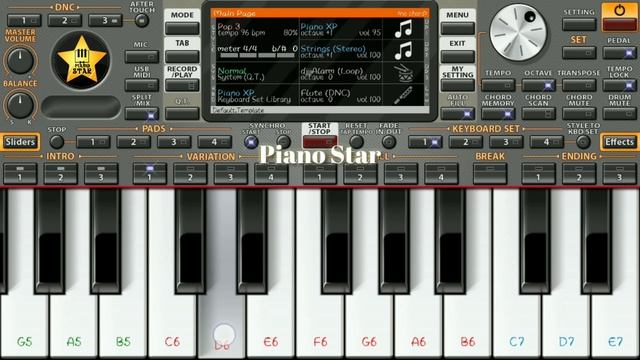Toggle Chord Mute
640x360 pixels.
point(579,114)
